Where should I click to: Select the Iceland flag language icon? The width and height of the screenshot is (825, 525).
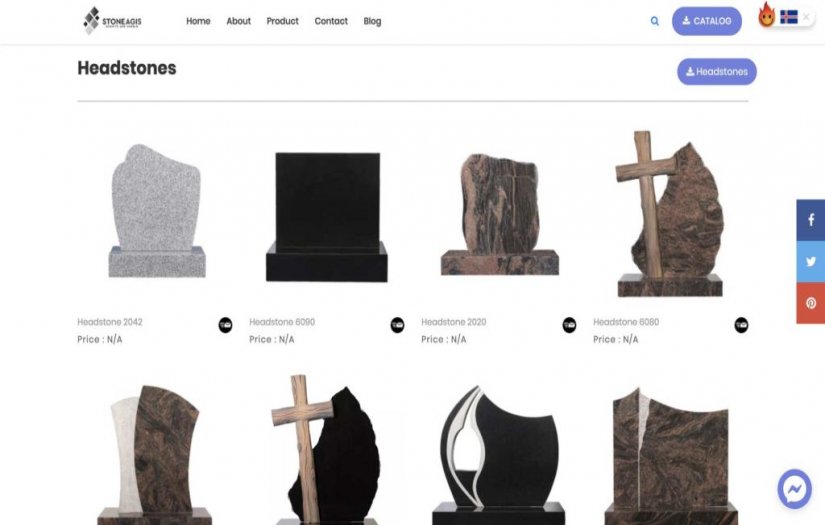tap(789, 17)
